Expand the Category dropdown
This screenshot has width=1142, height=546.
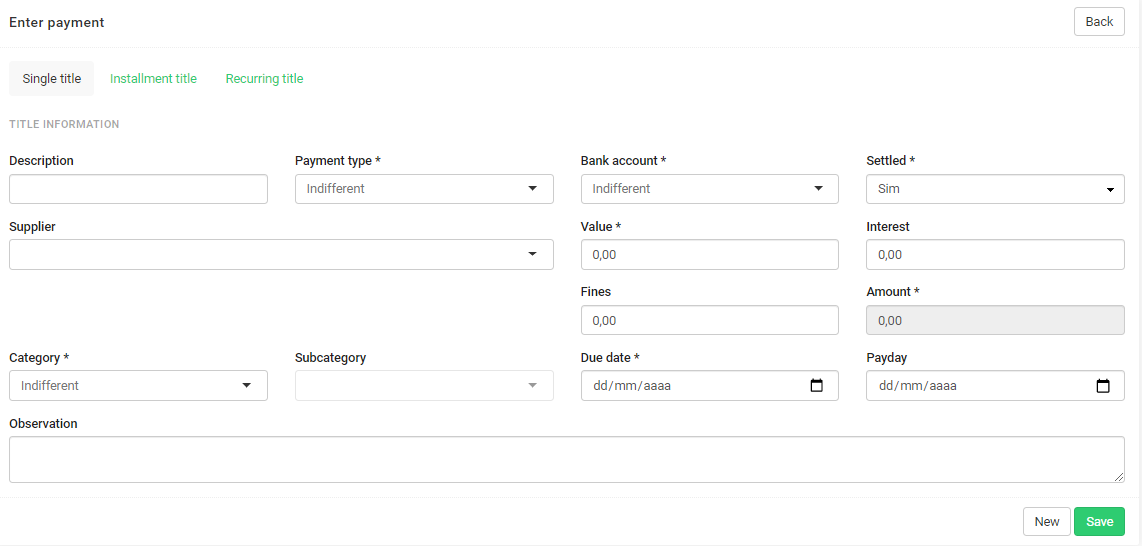138,386
